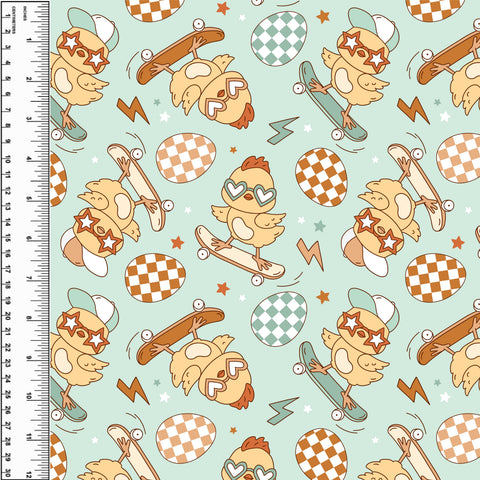480x480 pixels.
Task: Select the 15 centimeter mark on the ruler
Action: pyautogui.click(x=7, y=239)
